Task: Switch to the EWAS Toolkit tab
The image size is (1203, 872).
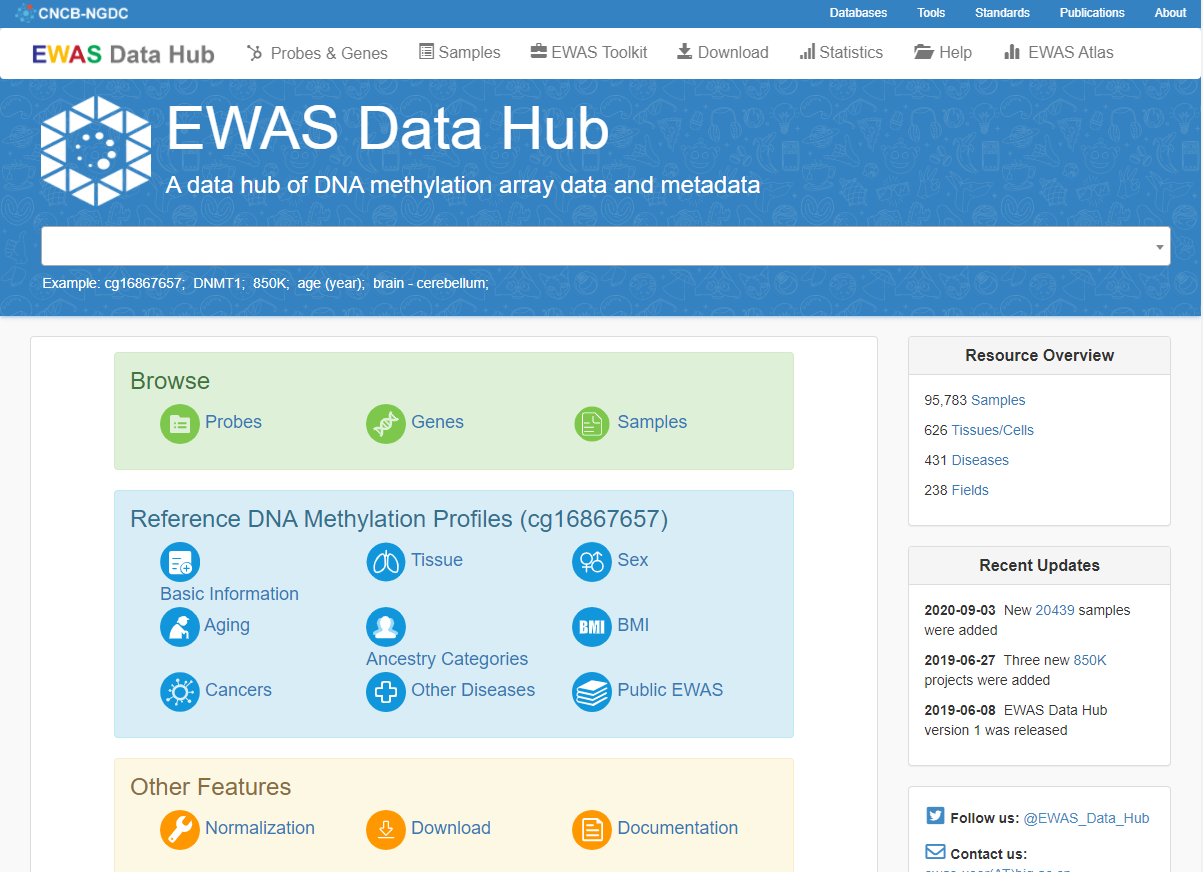Action: 588,52
